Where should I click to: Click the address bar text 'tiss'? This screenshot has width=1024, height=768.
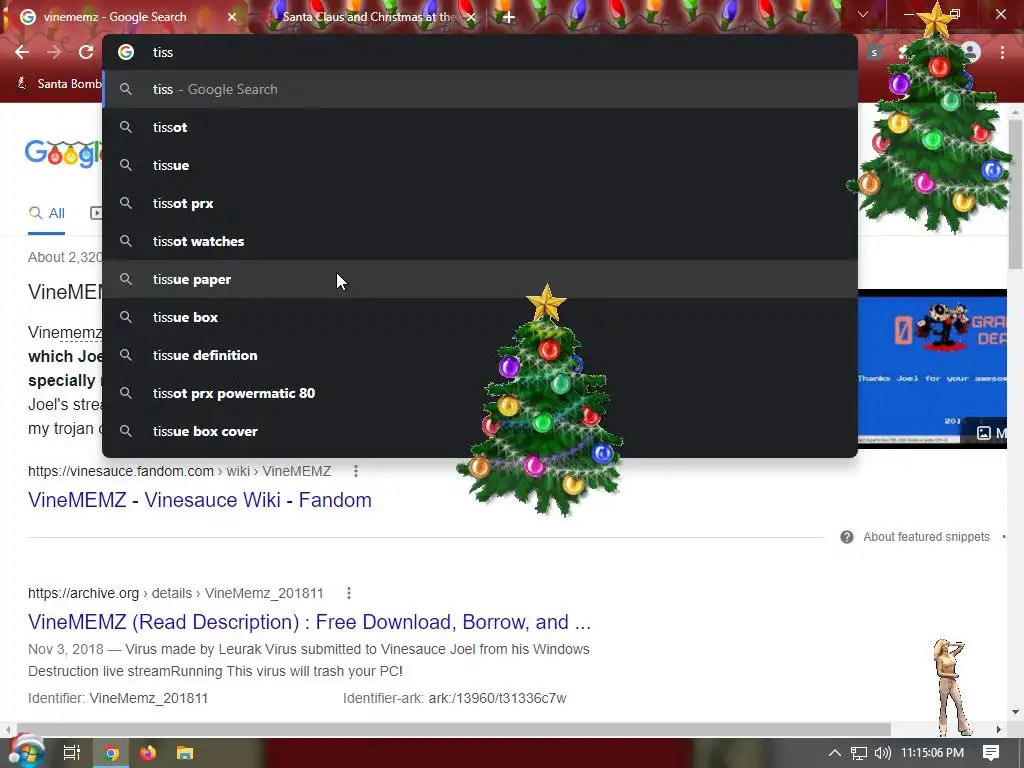pos(163,52)
